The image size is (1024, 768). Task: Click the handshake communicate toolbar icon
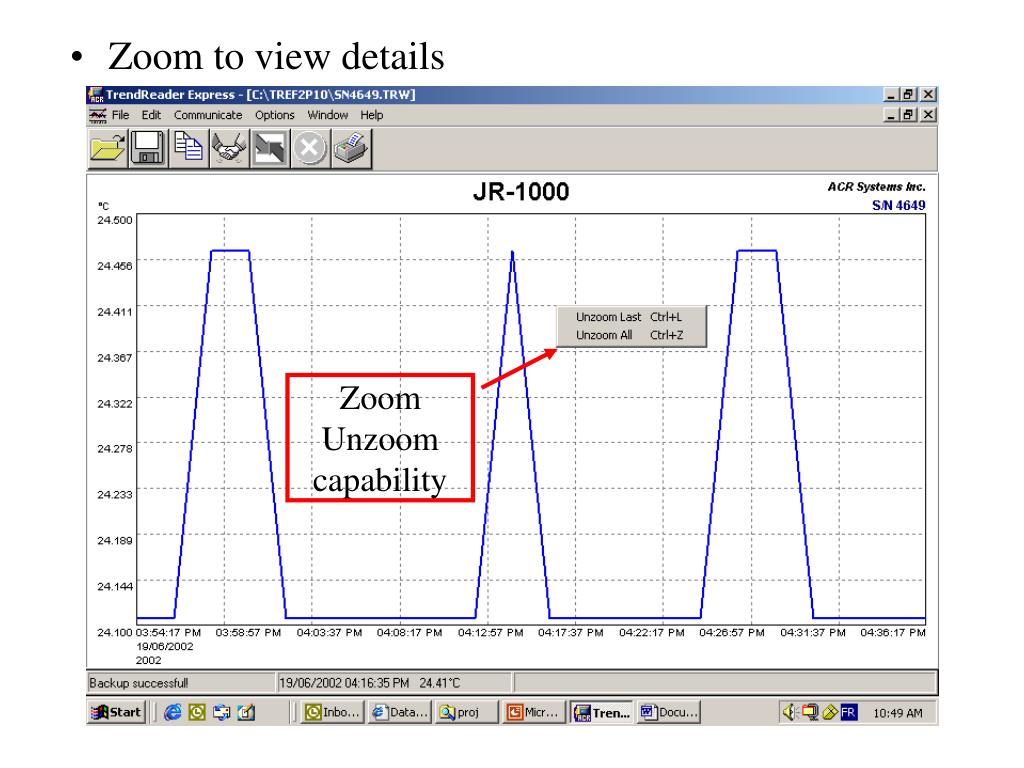point(229,148)
